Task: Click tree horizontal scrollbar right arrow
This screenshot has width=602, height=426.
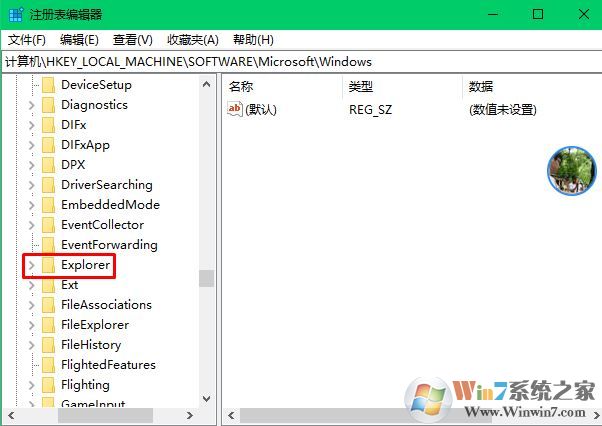Action: pos(190,415)
